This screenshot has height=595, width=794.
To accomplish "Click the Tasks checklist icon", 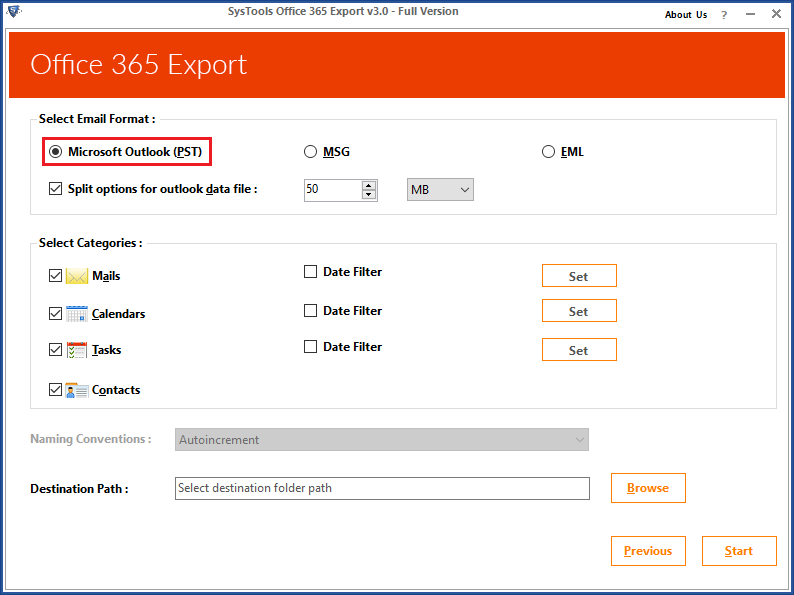I will tap(77, 350).
